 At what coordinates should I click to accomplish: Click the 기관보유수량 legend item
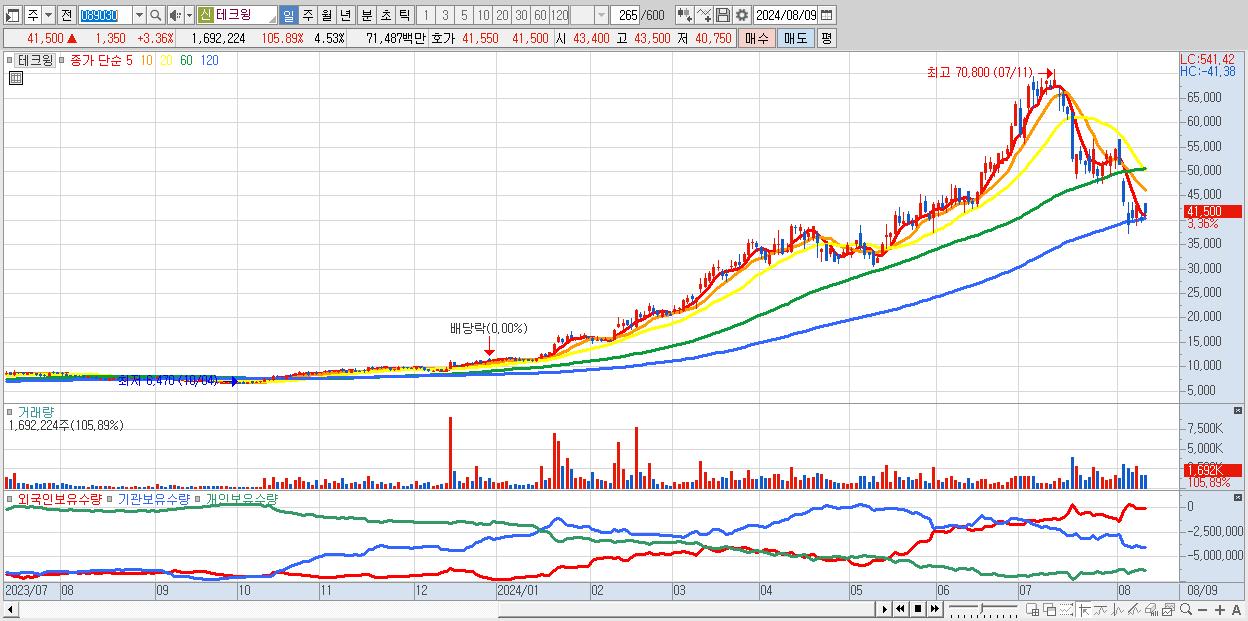(155, 498)
